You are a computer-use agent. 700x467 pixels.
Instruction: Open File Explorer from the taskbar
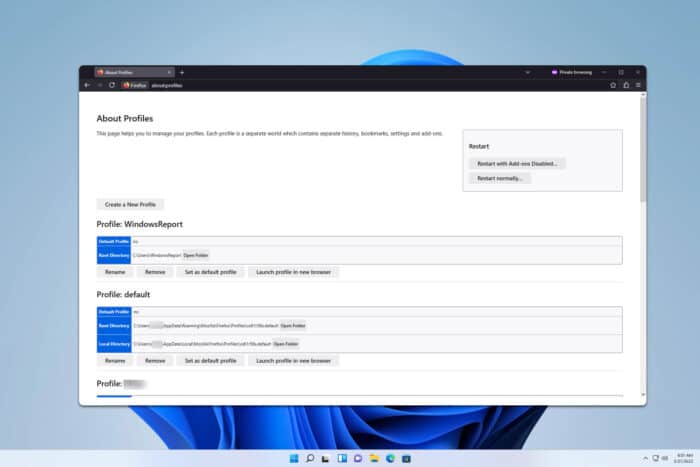click(374, 458)
